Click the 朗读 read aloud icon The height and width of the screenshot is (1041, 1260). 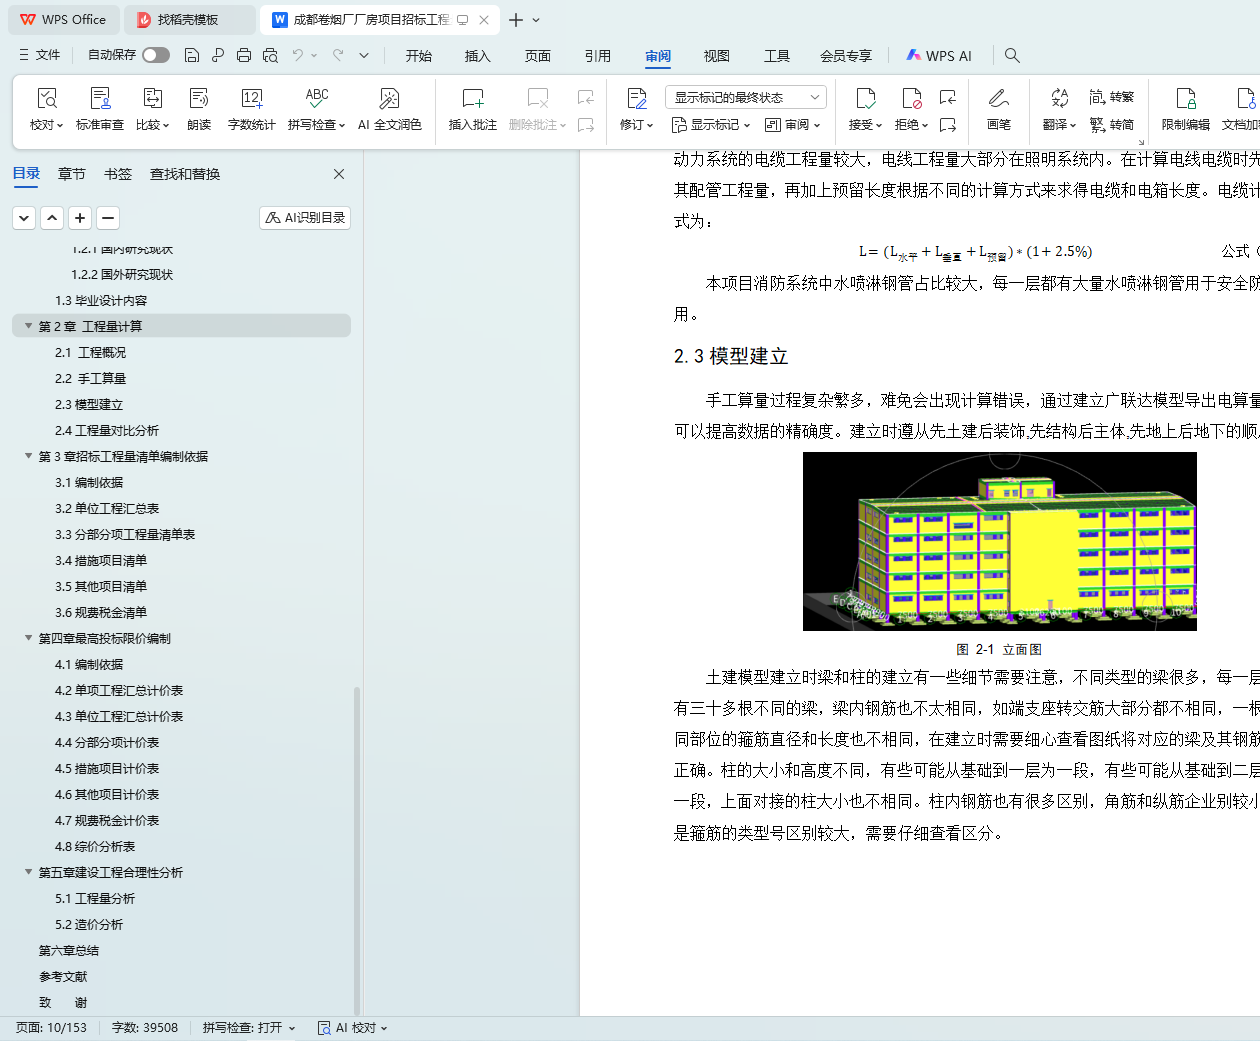tap(199, 108)
